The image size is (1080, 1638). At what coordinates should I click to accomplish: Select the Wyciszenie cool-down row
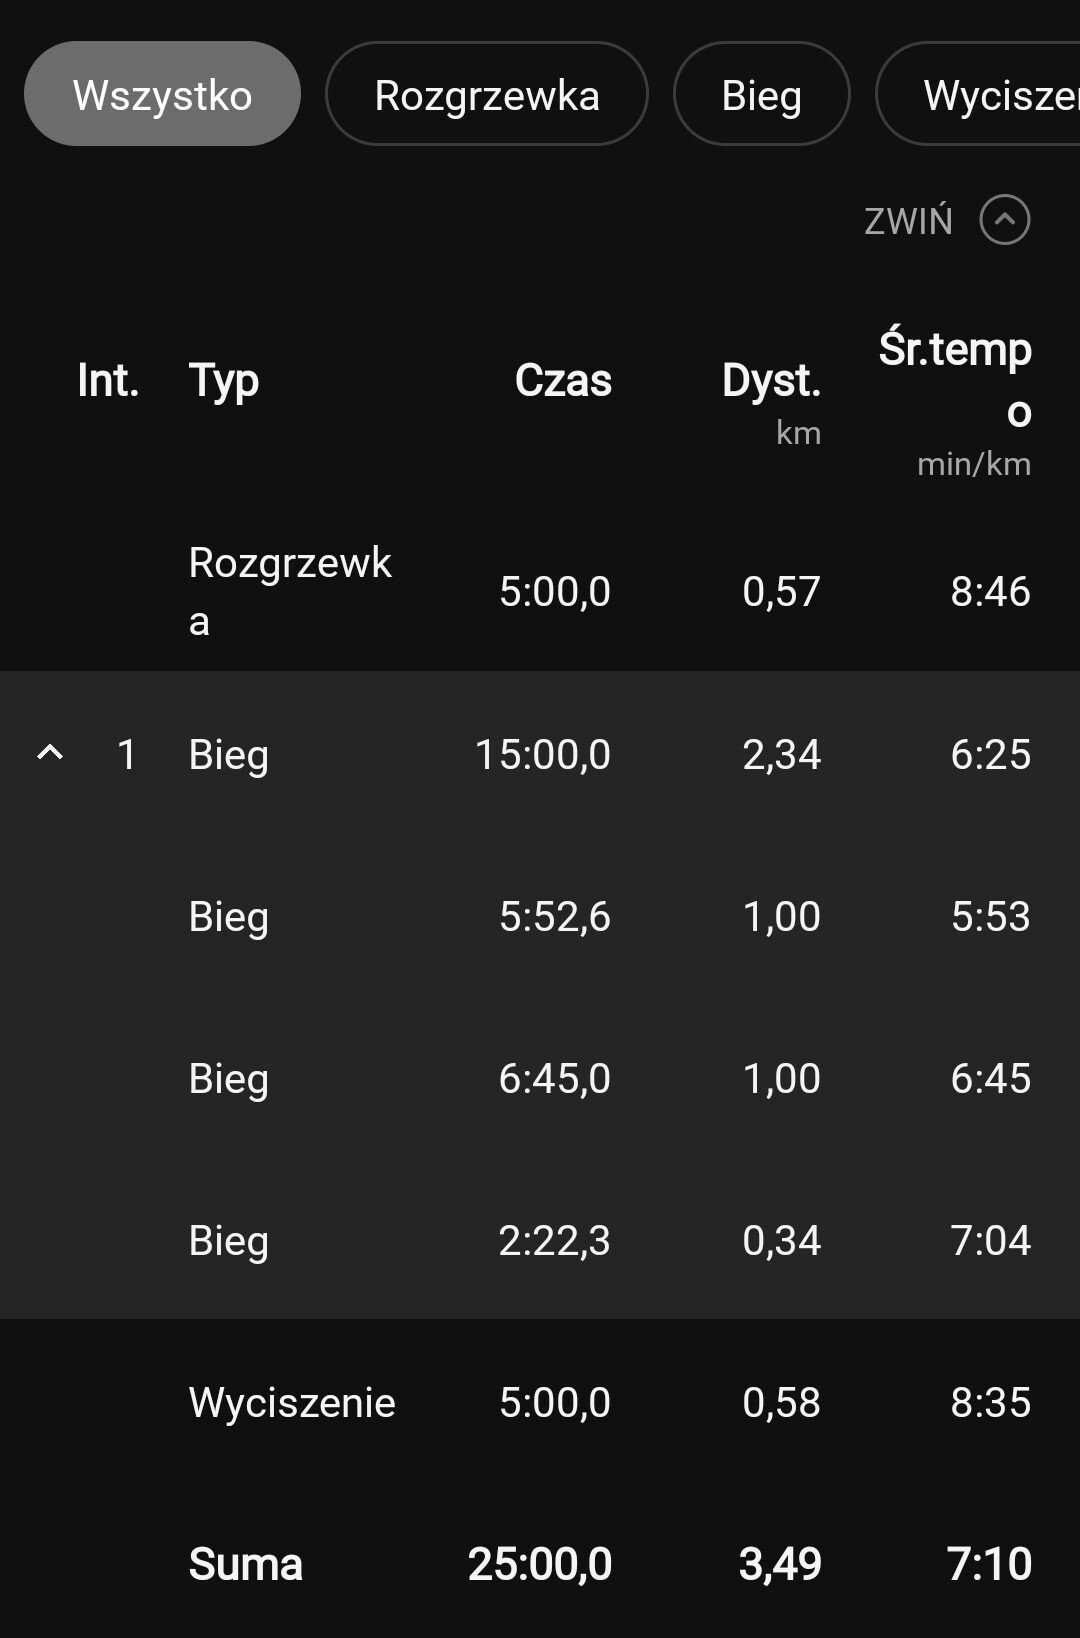pos(540,1402)
